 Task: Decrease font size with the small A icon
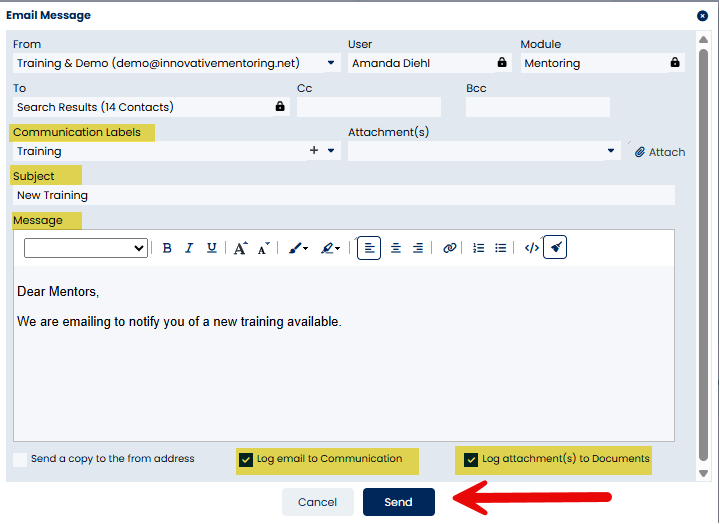click(x=264, y=248)
